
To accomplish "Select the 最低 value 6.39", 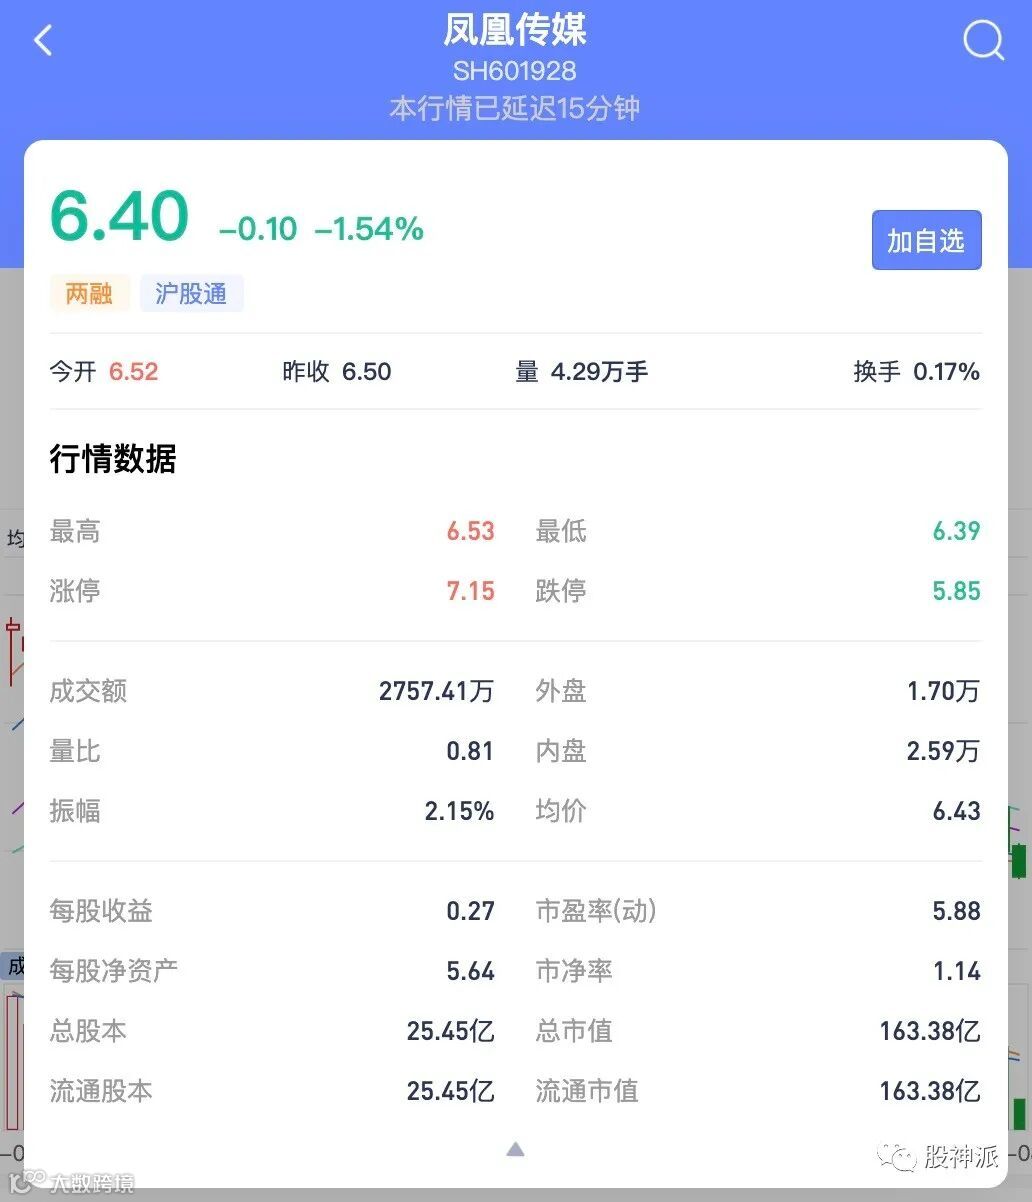I will click(957, 531).
